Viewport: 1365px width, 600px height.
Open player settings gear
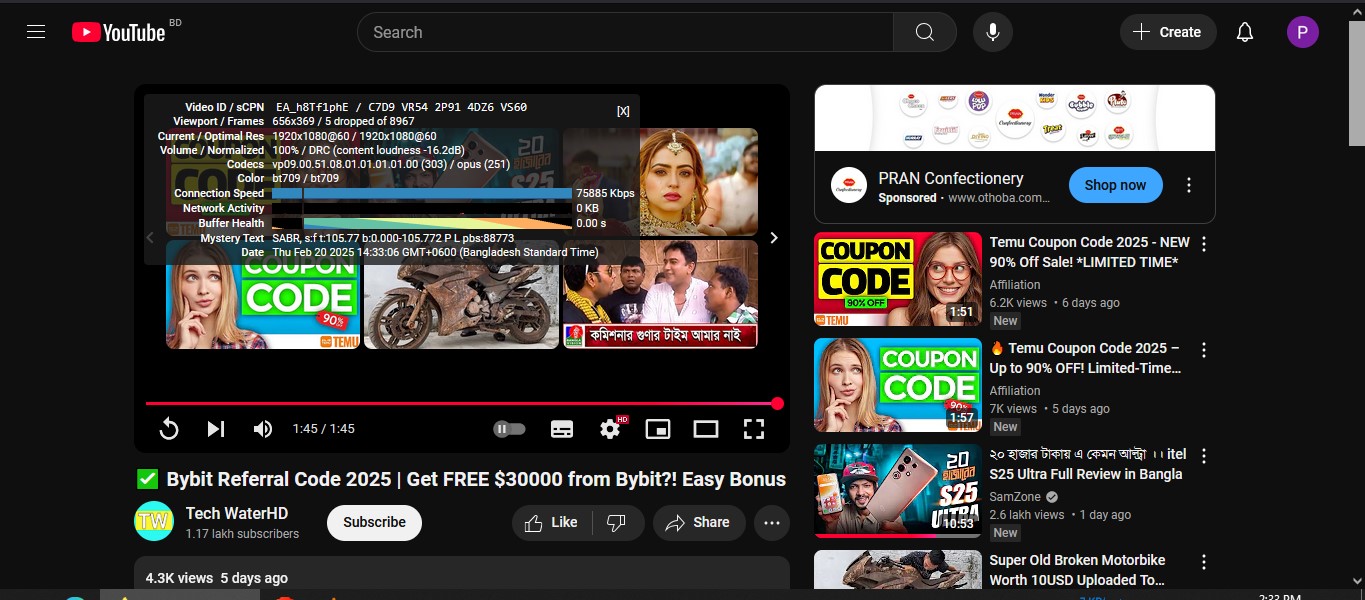click(x=611, y=429)
